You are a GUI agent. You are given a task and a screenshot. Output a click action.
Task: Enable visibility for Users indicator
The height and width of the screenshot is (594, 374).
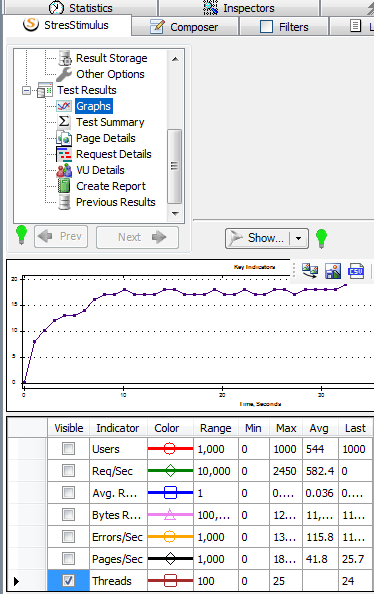[69, 449]
